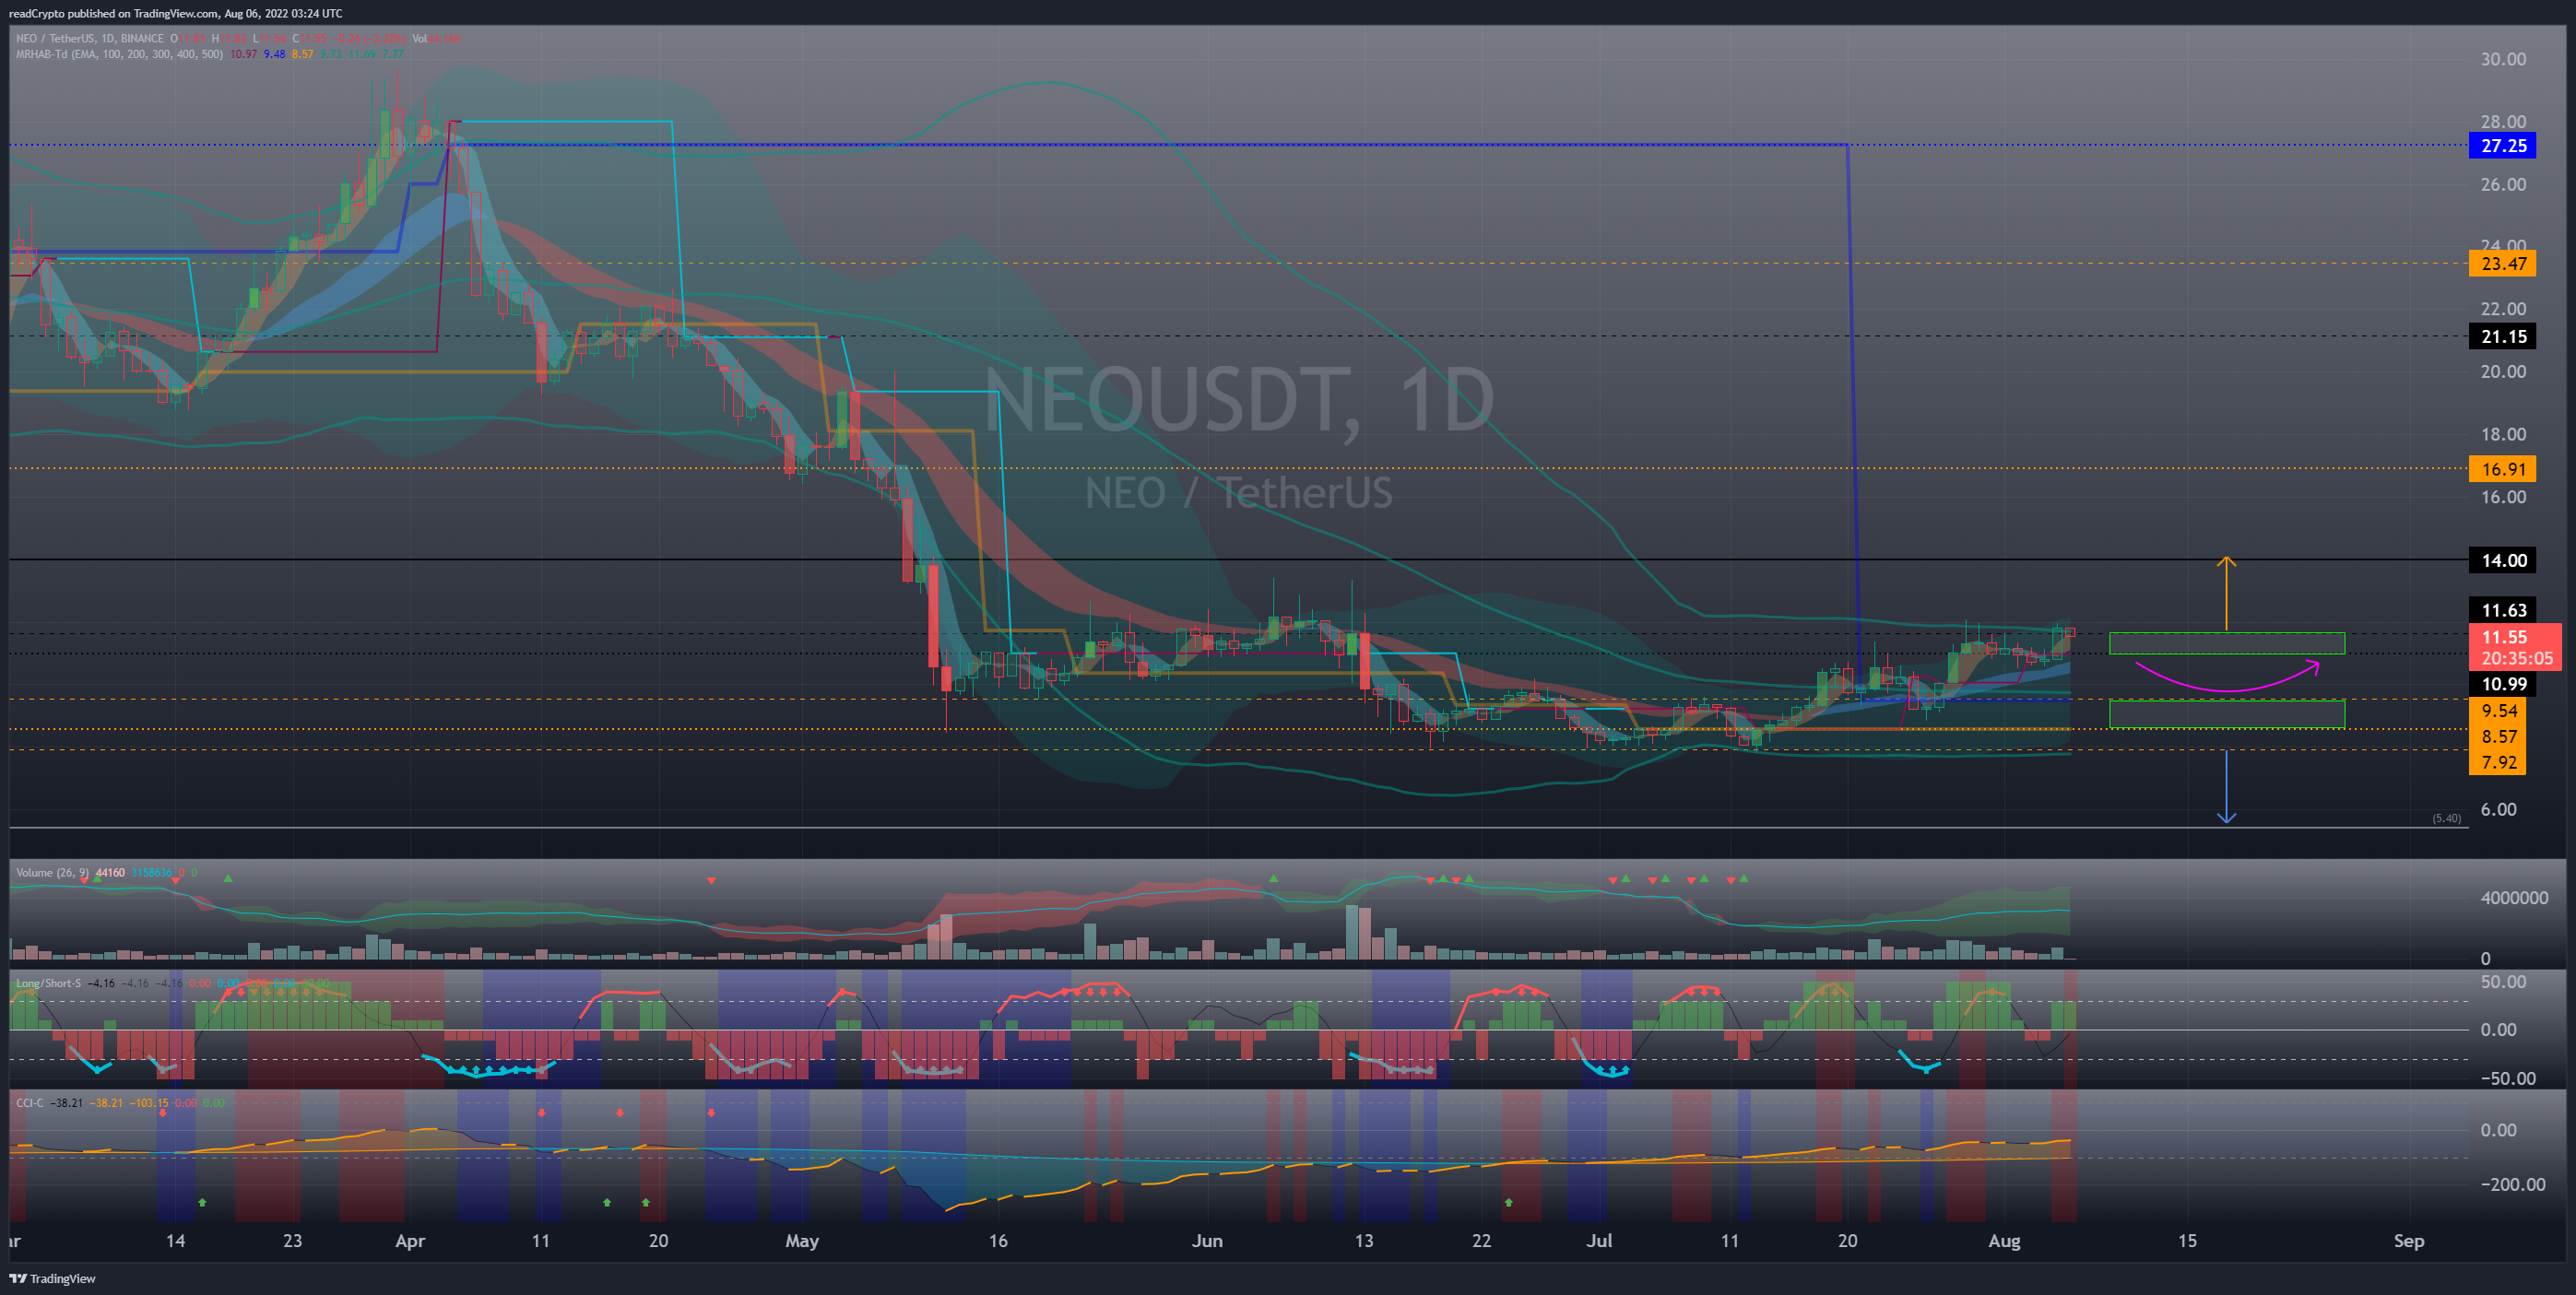Click 16.00 on the price axis
Image resolution: width=2576 pixels, height=1295 pixels.
click(x=2503, y=497)
